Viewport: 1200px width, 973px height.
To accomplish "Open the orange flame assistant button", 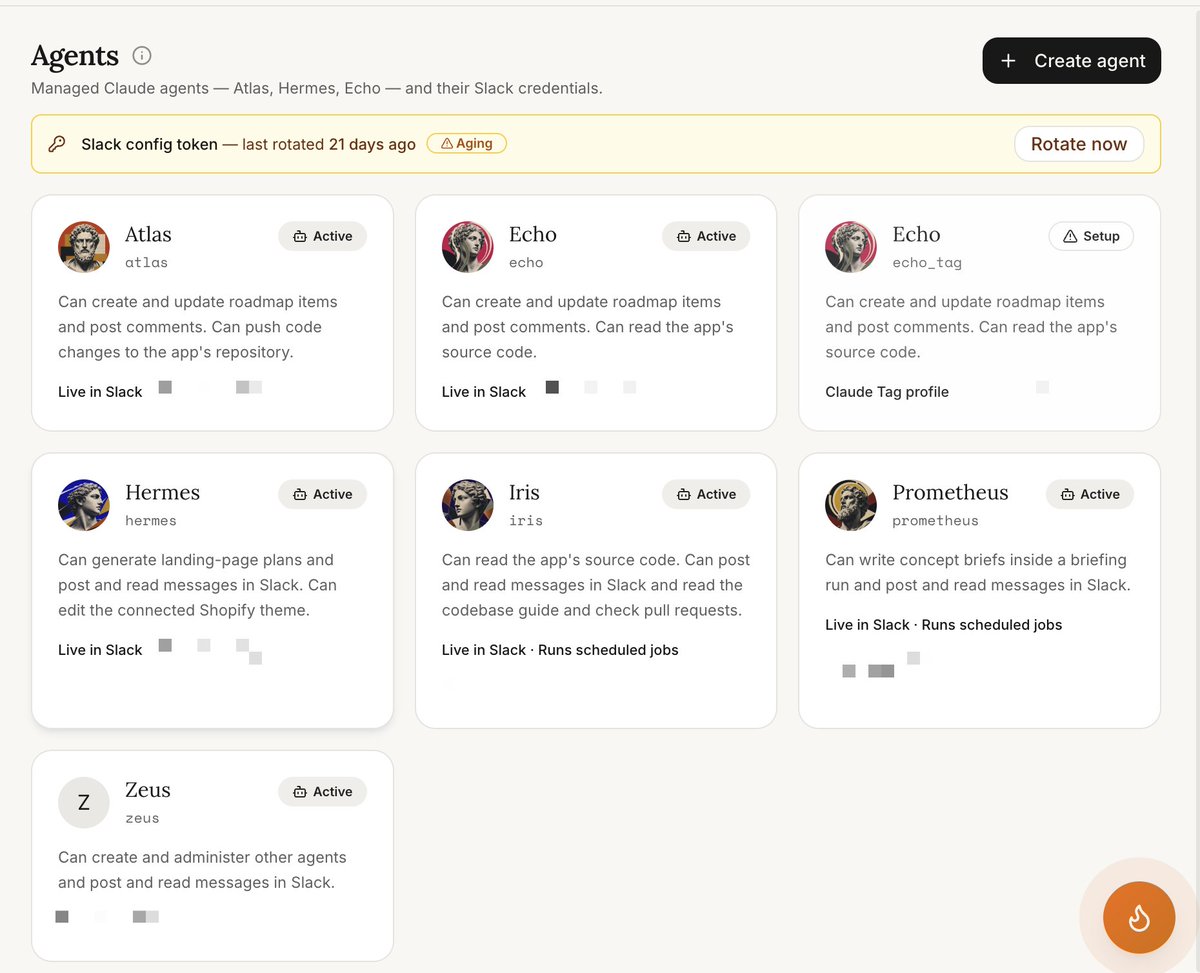I will [1139, 917].
